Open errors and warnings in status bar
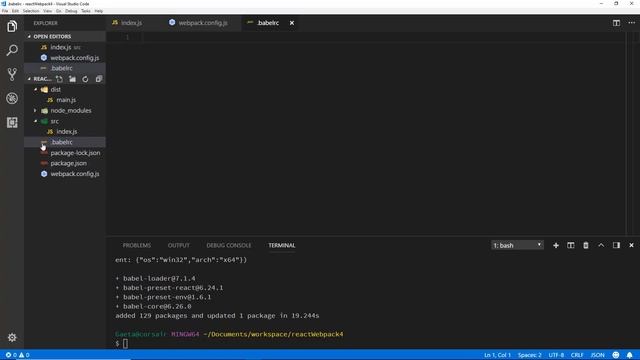The image size is (640, 360). point(17,355)
